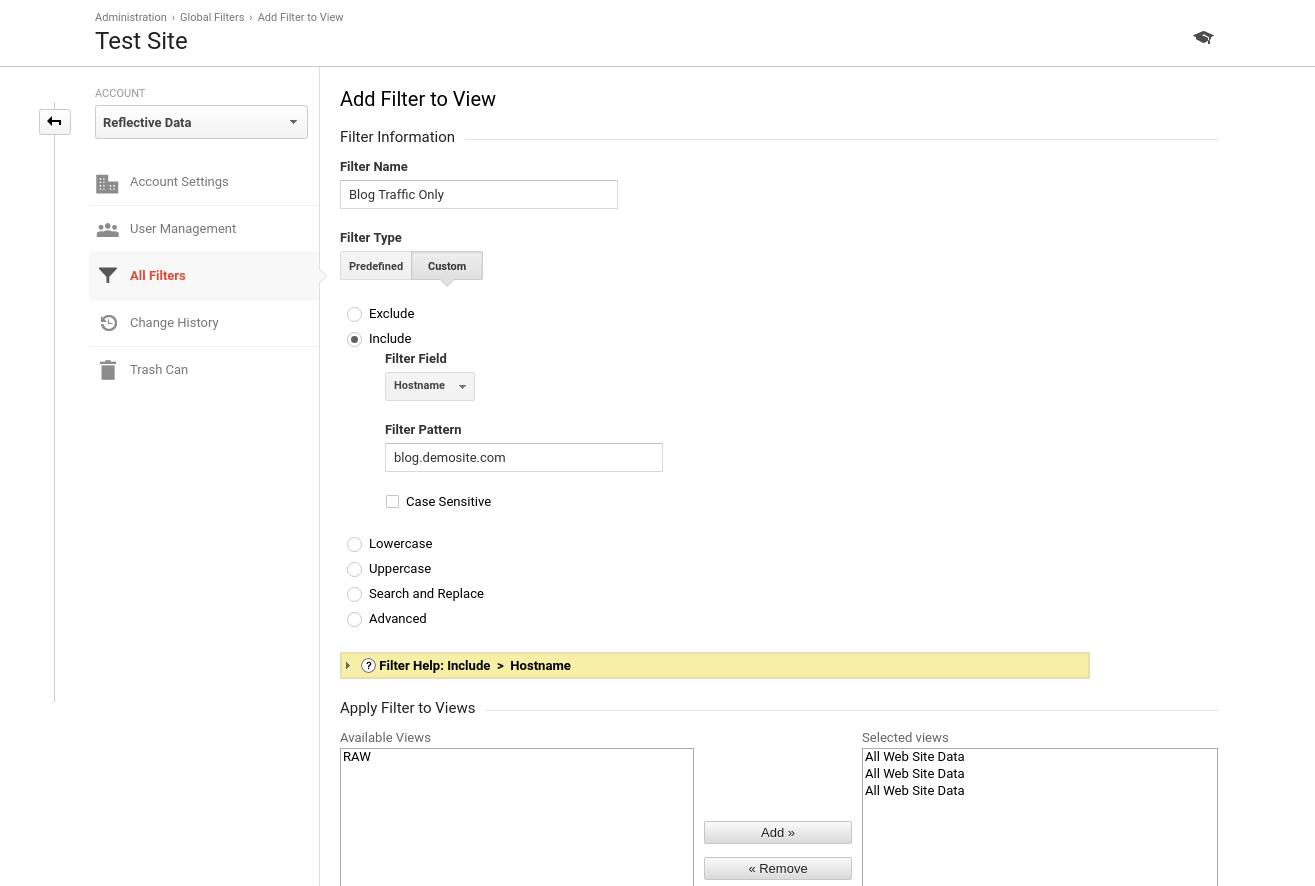Click the back arrow icon
Viewport: 1315px width, 886px height.
pyautogui.click(x=55, y=122)
